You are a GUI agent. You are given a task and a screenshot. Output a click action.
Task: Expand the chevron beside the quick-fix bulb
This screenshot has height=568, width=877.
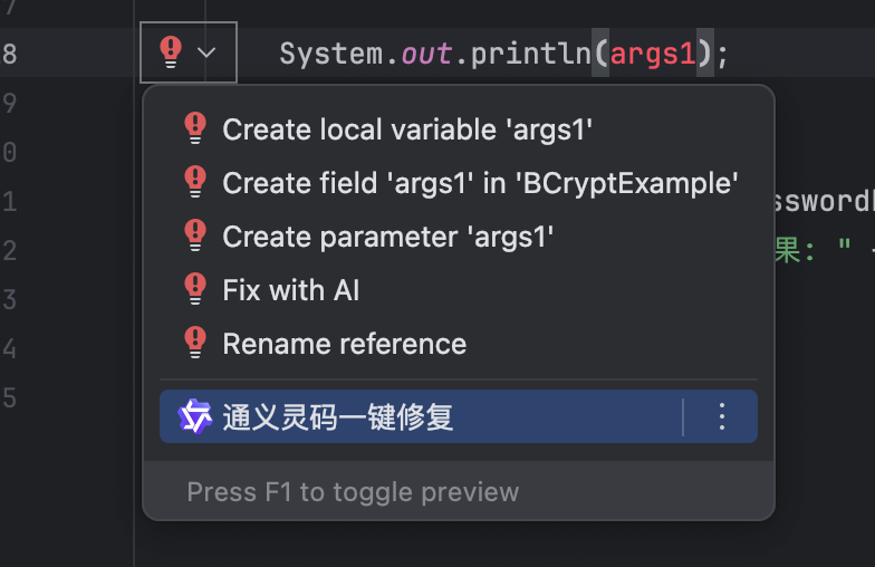[x=206, y=53]
